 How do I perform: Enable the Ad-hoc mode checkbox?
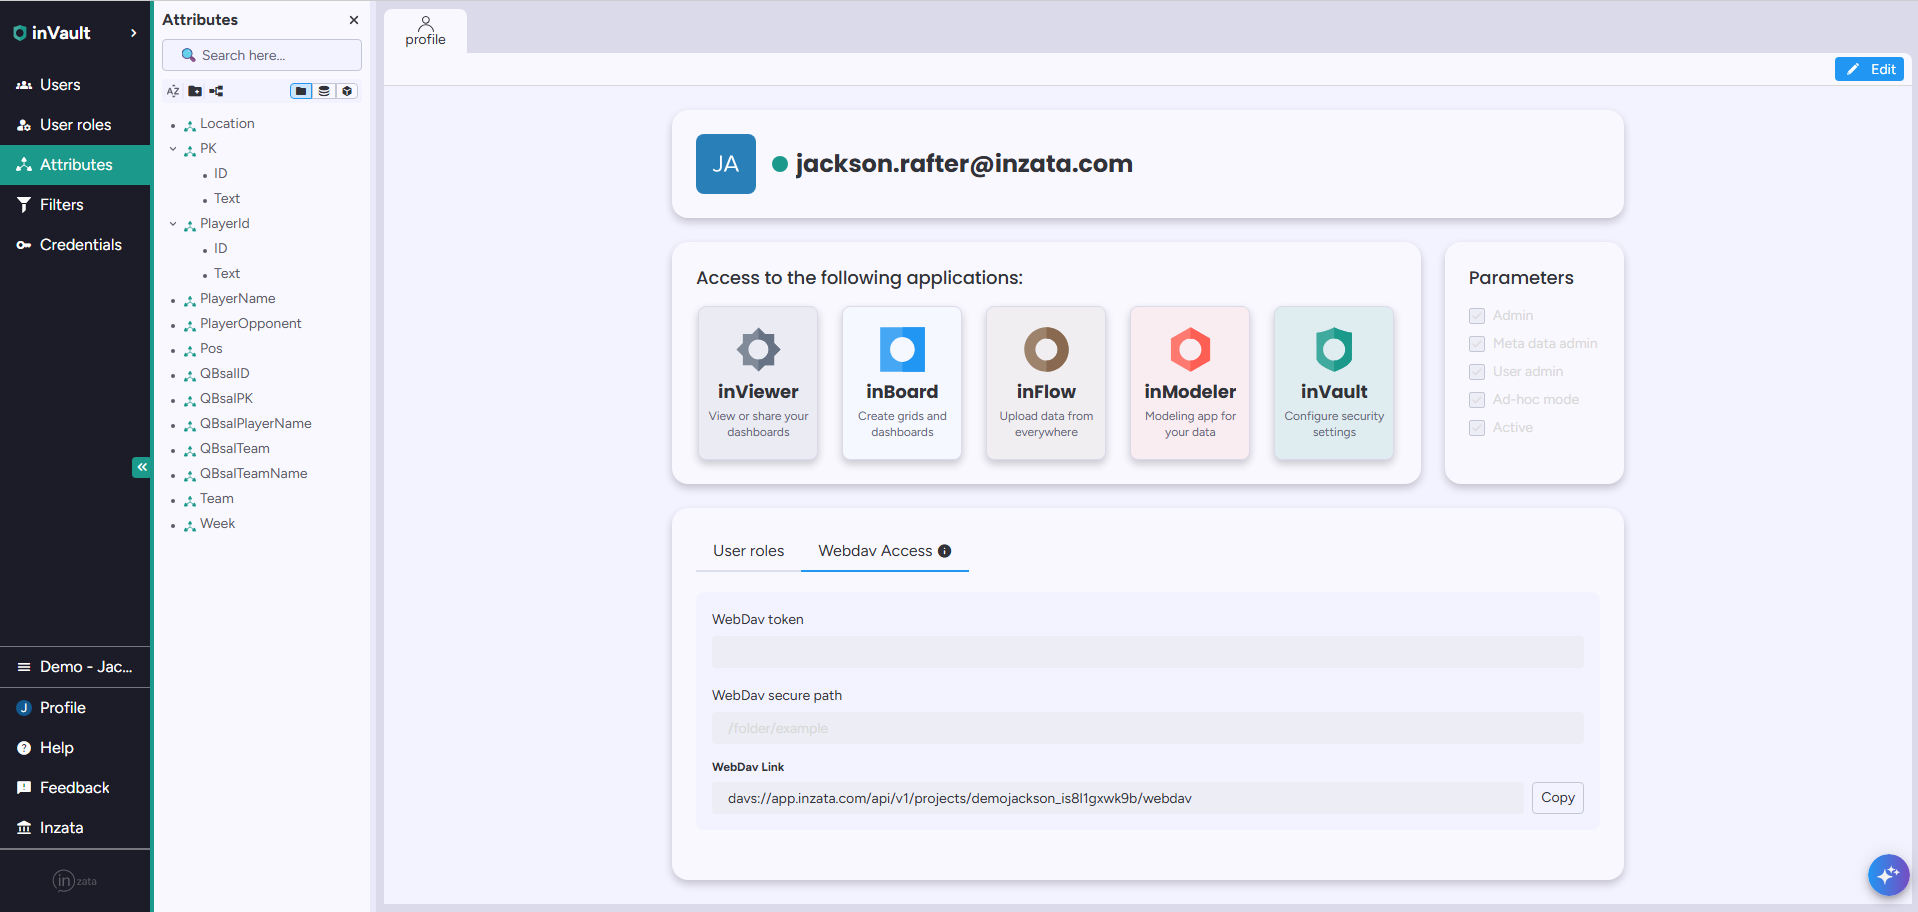pyautogui.click(x=1476, y=399)
